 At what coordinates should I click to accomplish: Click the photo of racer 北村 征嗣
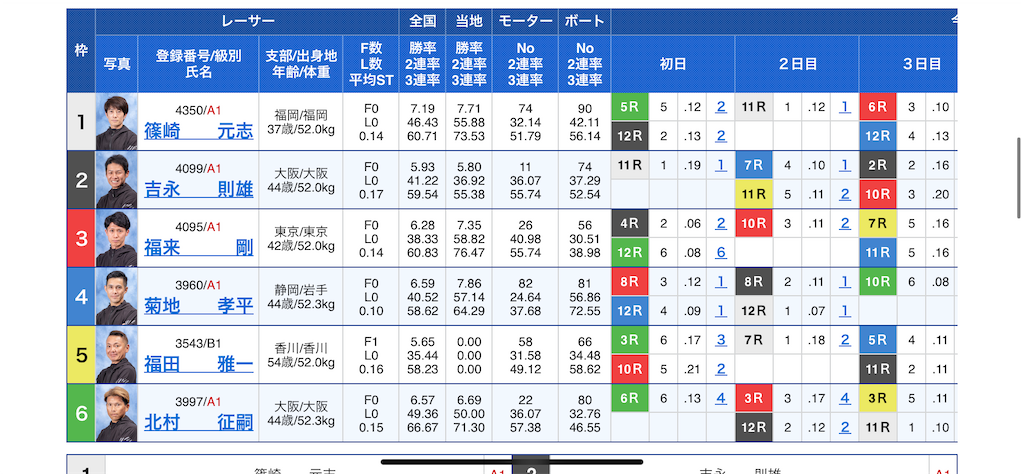coord(116,413)
